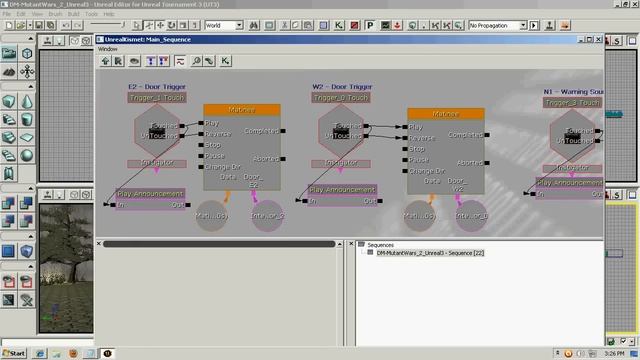Click the 'W2 - Door Trigger' comment label
The image size is (640, 360).
tap(342, 87)
